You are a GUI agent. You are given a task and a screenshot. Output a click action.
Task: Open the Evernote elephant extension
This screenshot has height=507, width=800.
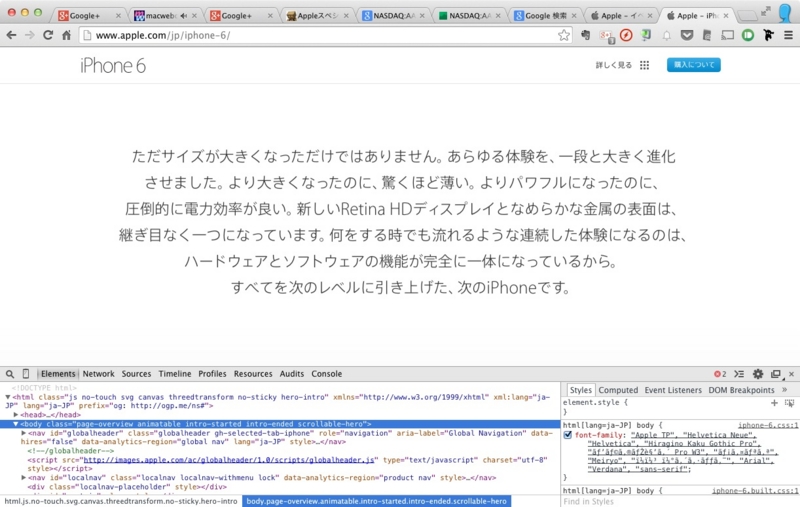585,35
